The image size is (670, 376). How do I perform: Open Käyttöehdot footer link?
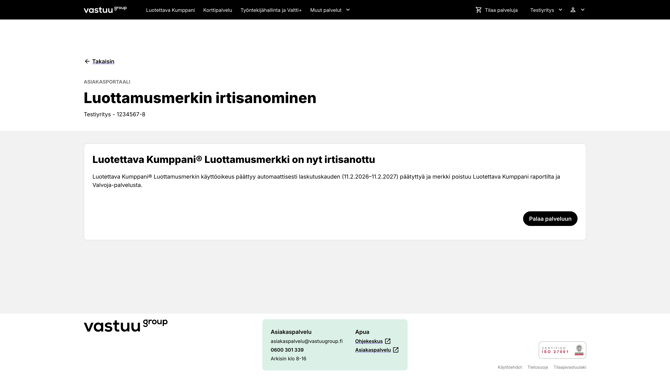pos(510,367)
